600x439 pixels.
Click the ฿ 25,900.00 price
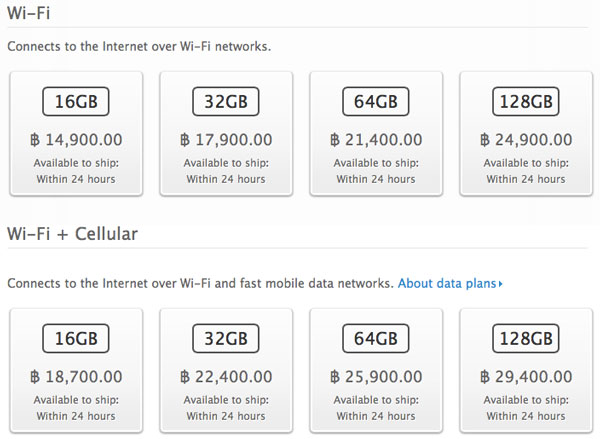(376, 377)
